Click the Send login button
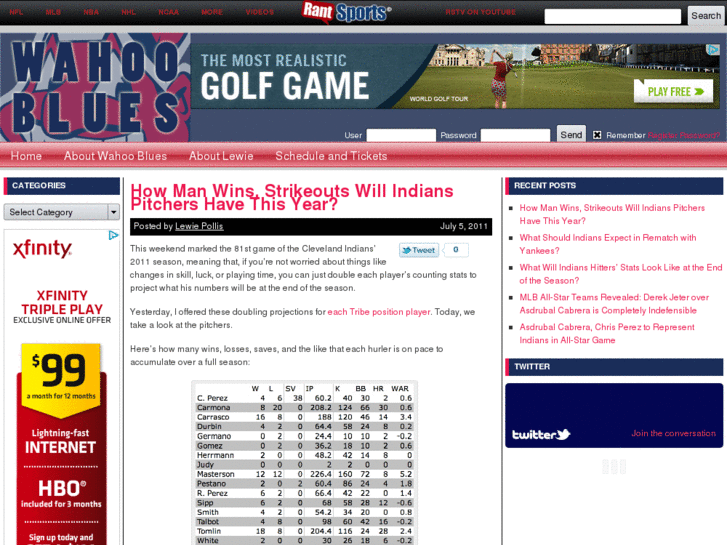Screen dimensions: 727x545 [571, 135]
